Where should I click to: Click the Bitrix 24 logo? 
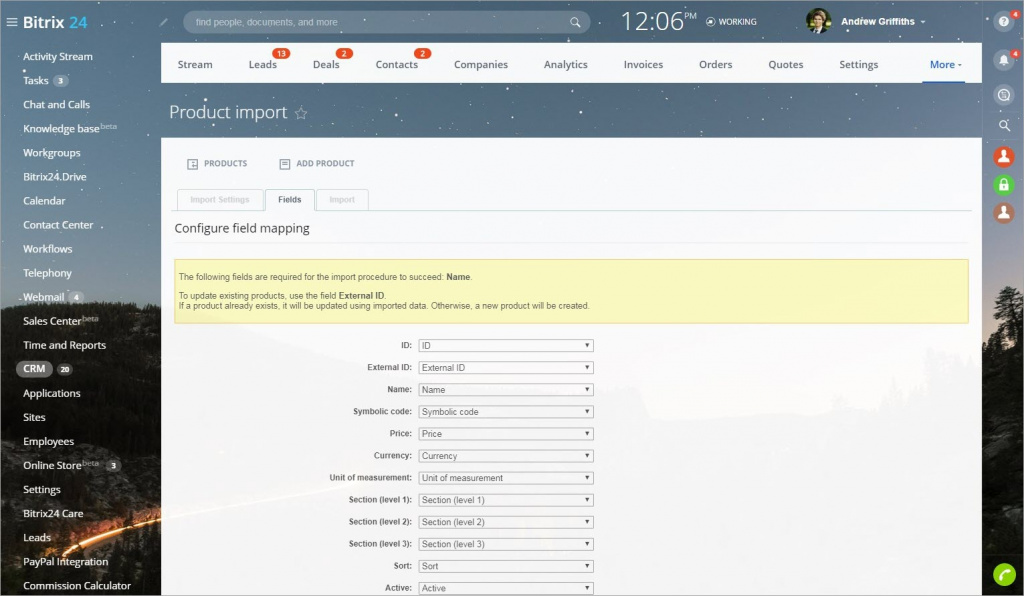[55, 22]
